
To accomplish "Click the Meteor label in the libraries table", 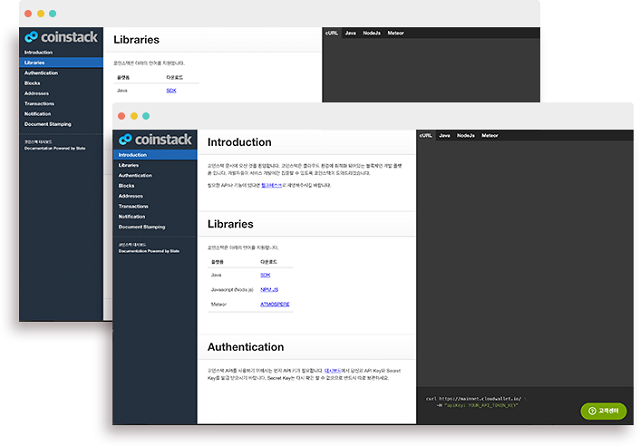I will (218, 304).
